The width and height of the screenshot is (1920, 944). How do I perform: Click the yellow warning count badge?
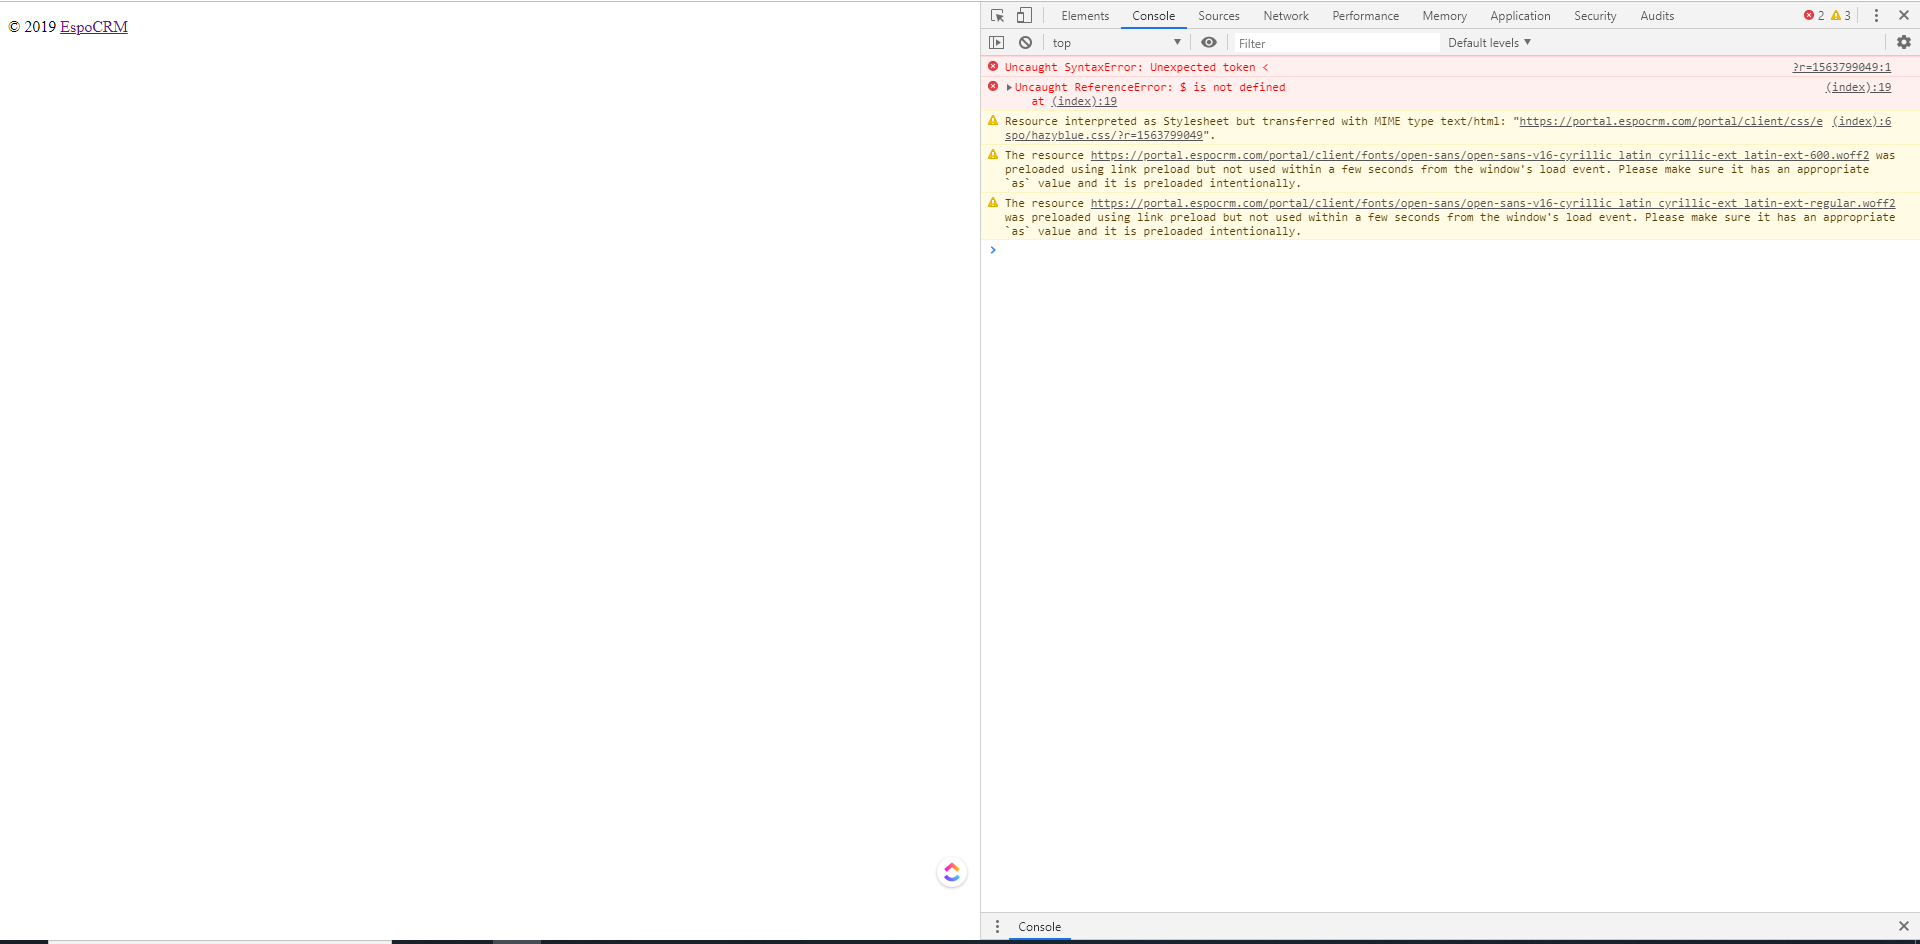[1841, 16]
